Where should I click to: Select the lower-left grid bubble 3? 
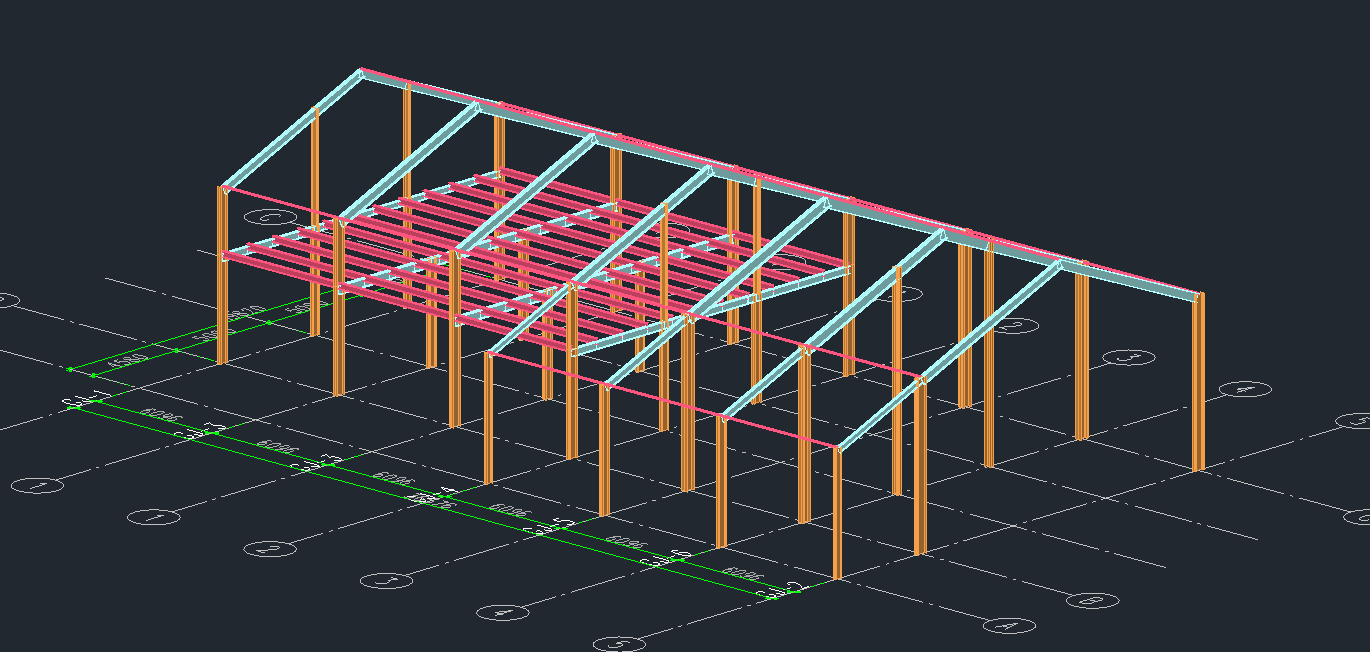(386, 580)
